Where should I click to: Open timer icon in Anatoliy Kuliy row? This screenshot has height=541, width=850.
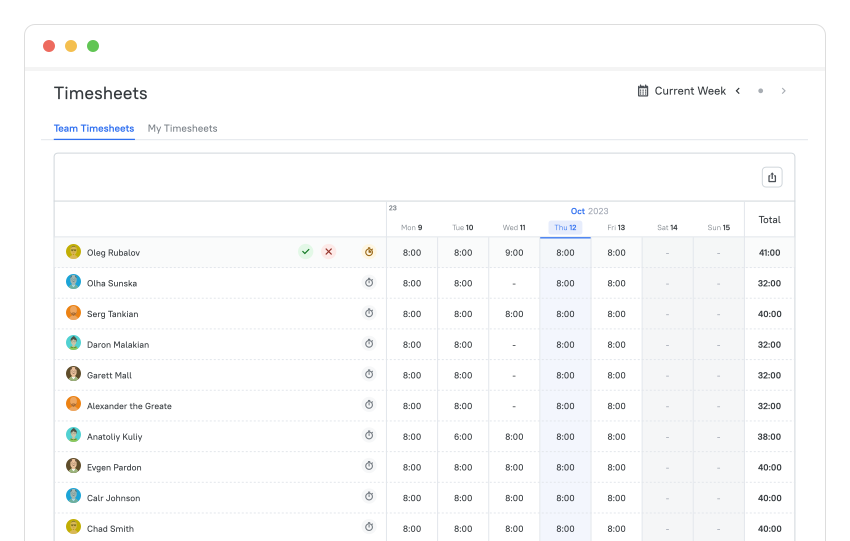(x=369, y=435)
